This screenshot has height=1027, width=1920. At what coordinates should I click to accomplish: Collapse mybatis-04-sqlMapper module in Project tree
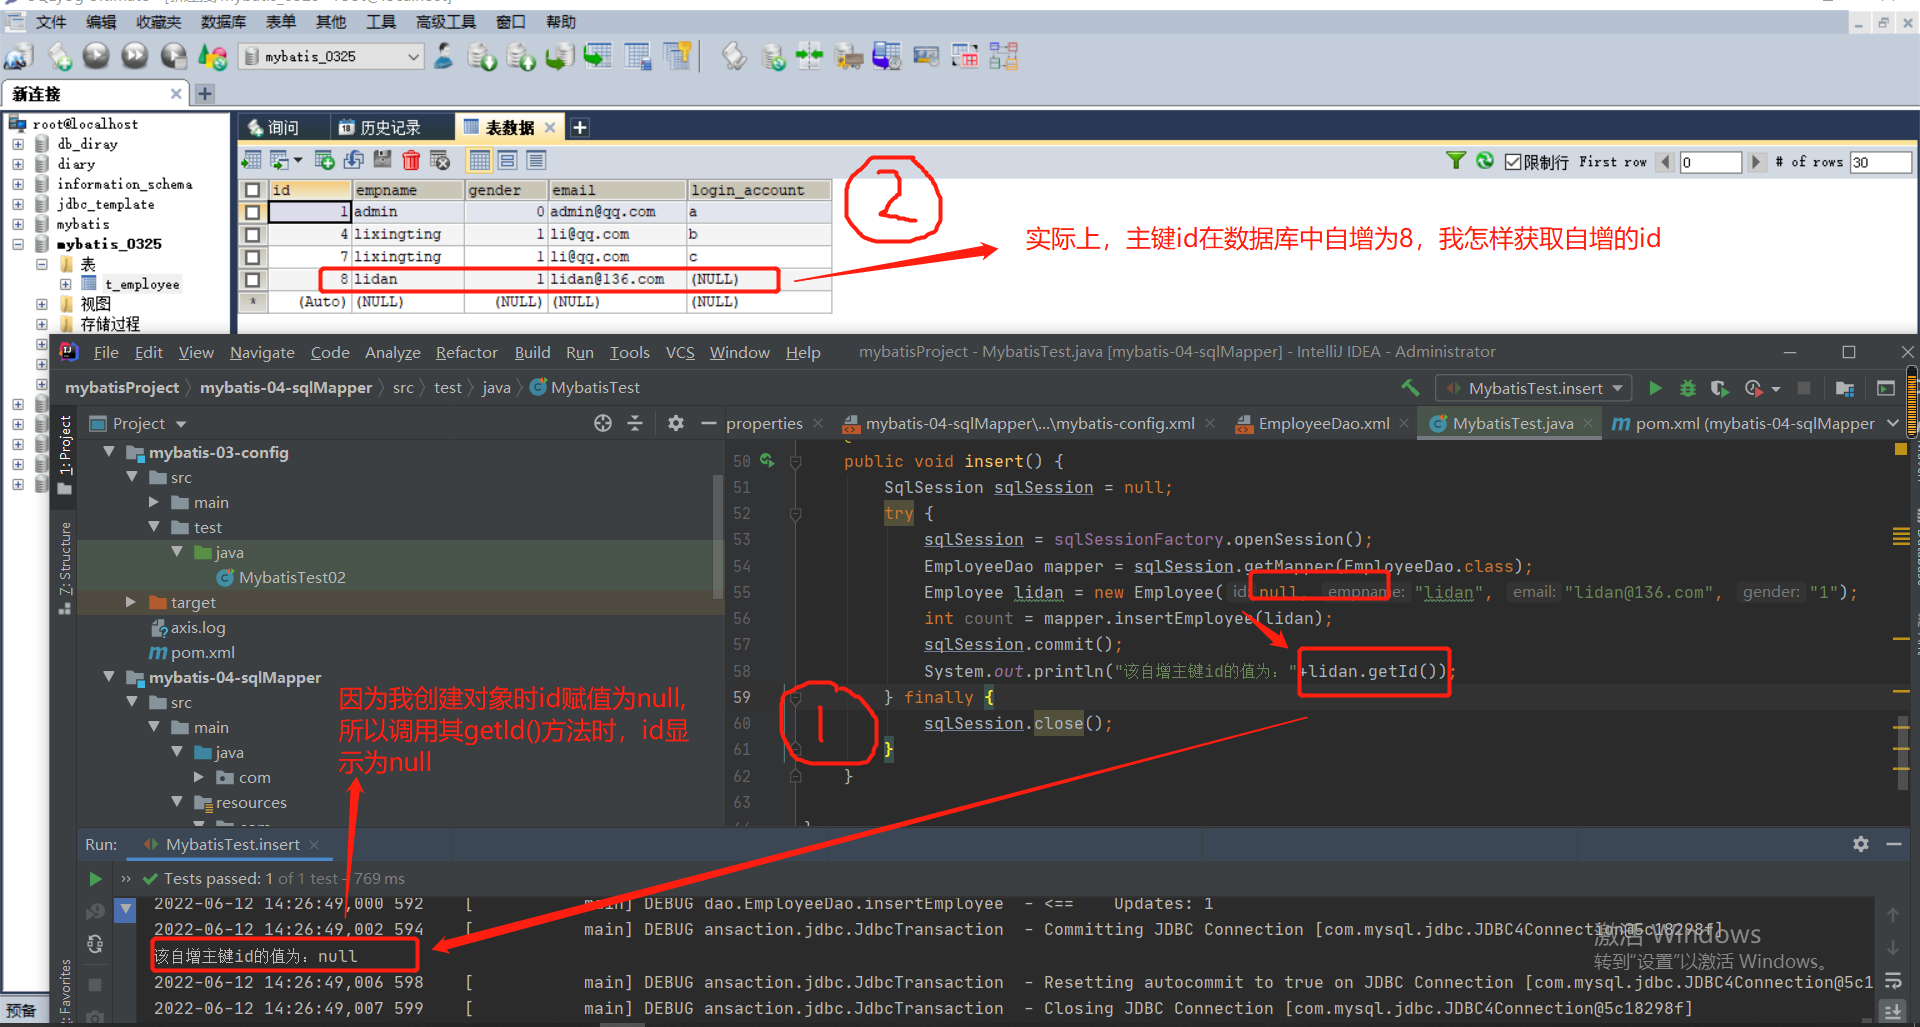[x=109, y=677]
